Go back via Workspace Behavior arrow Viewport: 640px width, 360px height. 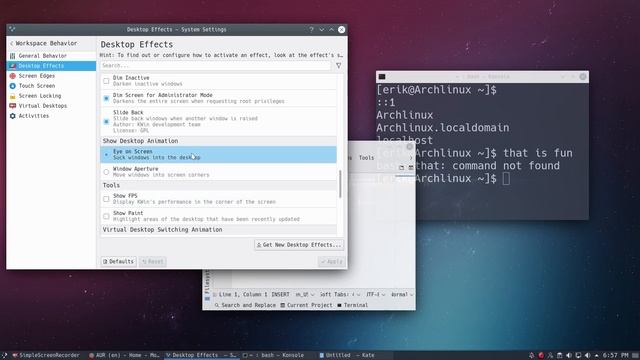(11, 43)
